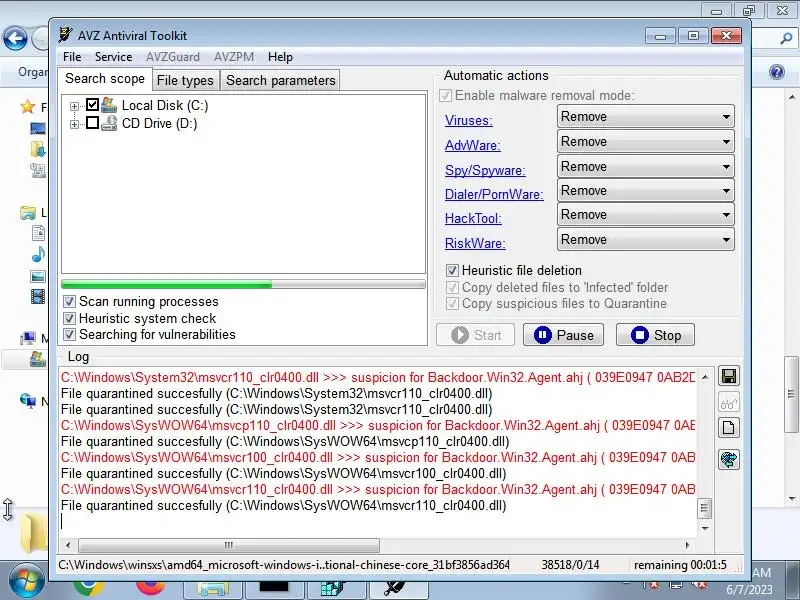Click the 38518/0/14 status counter
Screen dimensions: 800x600
(570, 565)
